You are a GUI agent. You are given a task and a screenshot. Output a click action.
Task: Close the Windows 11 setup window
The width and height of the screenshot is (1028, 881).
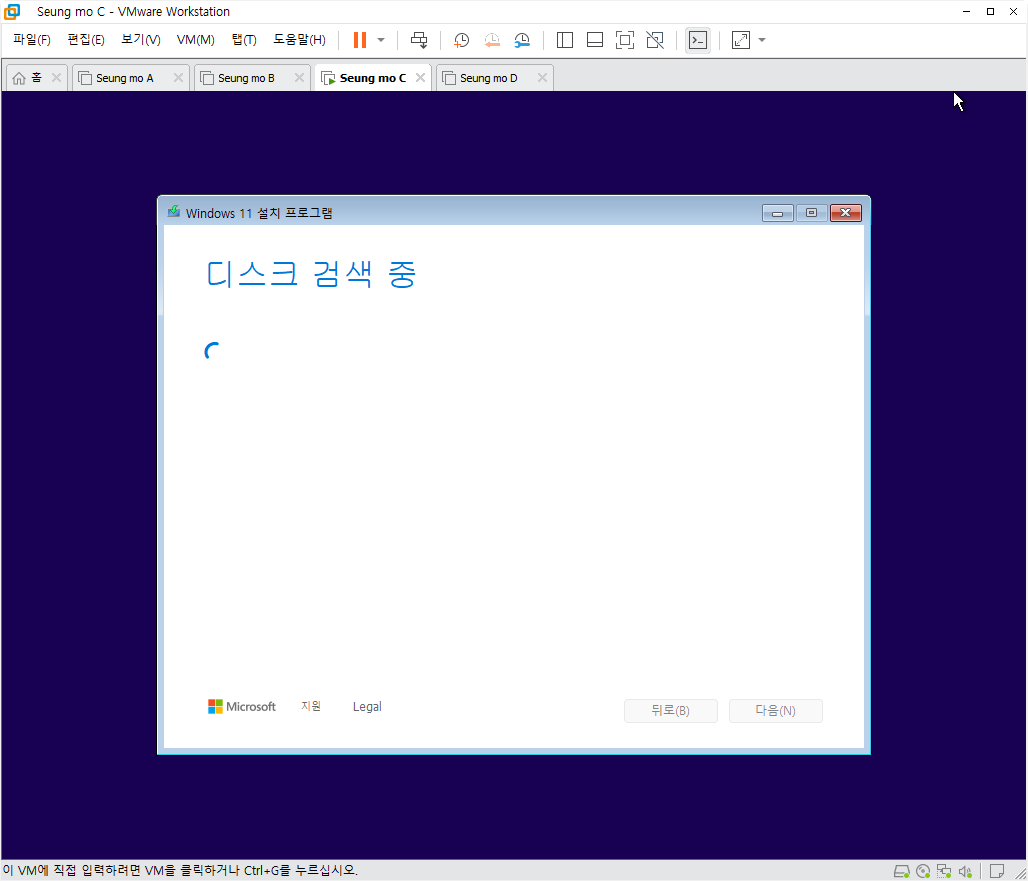coord(846,213)
